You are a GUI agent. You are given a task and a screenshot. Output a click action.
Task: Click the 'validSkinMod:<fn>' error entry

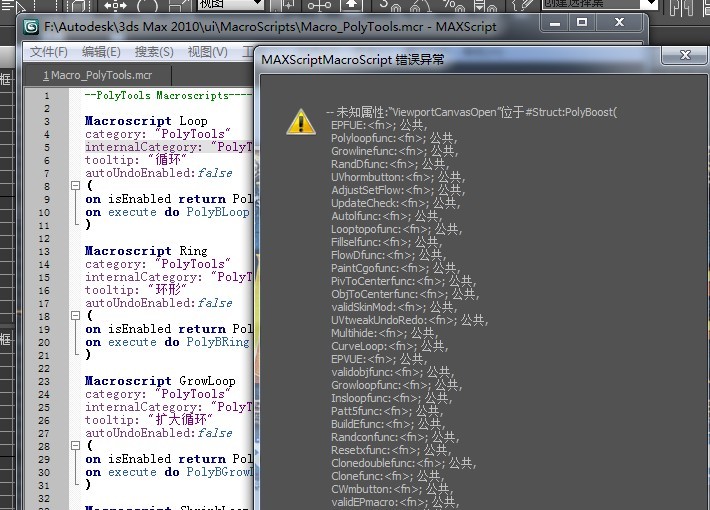393,307
